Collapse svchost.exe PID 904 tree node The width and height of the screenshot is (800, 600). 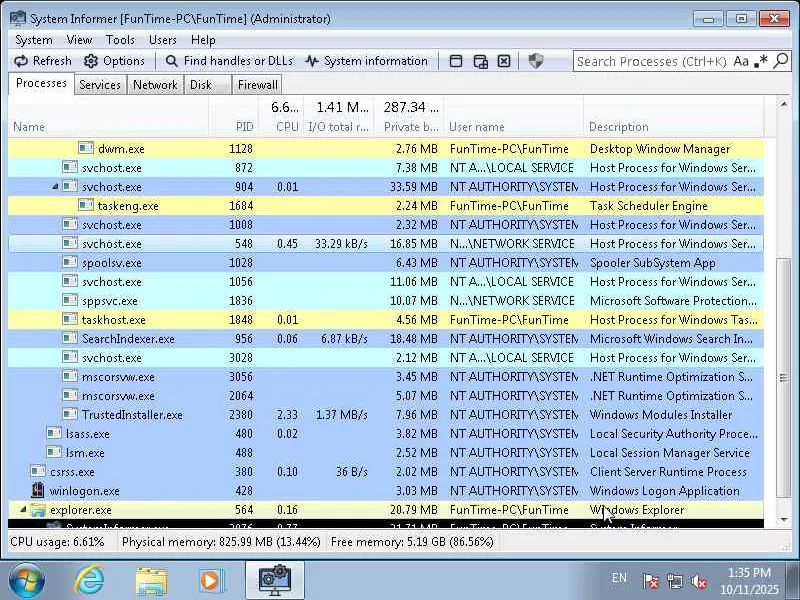coord(55,187)
